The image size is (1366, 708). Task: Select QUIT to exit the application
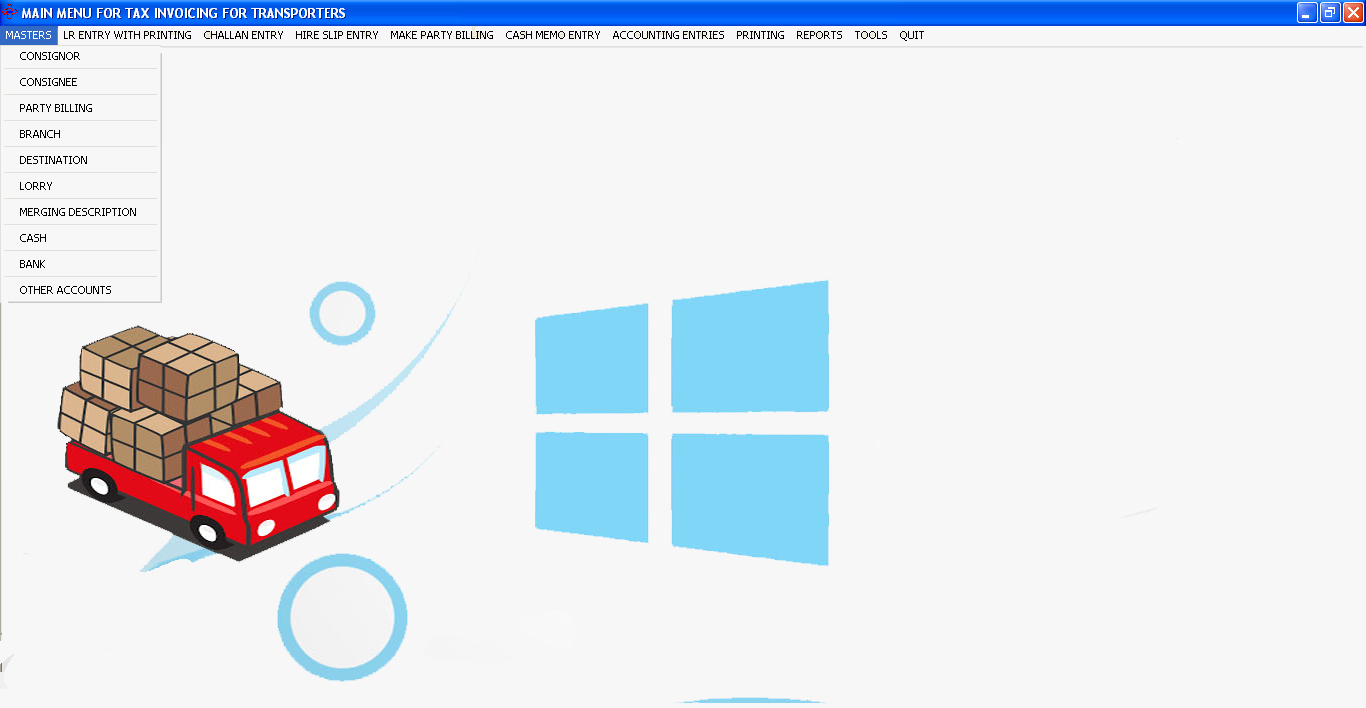coord(911,34)
